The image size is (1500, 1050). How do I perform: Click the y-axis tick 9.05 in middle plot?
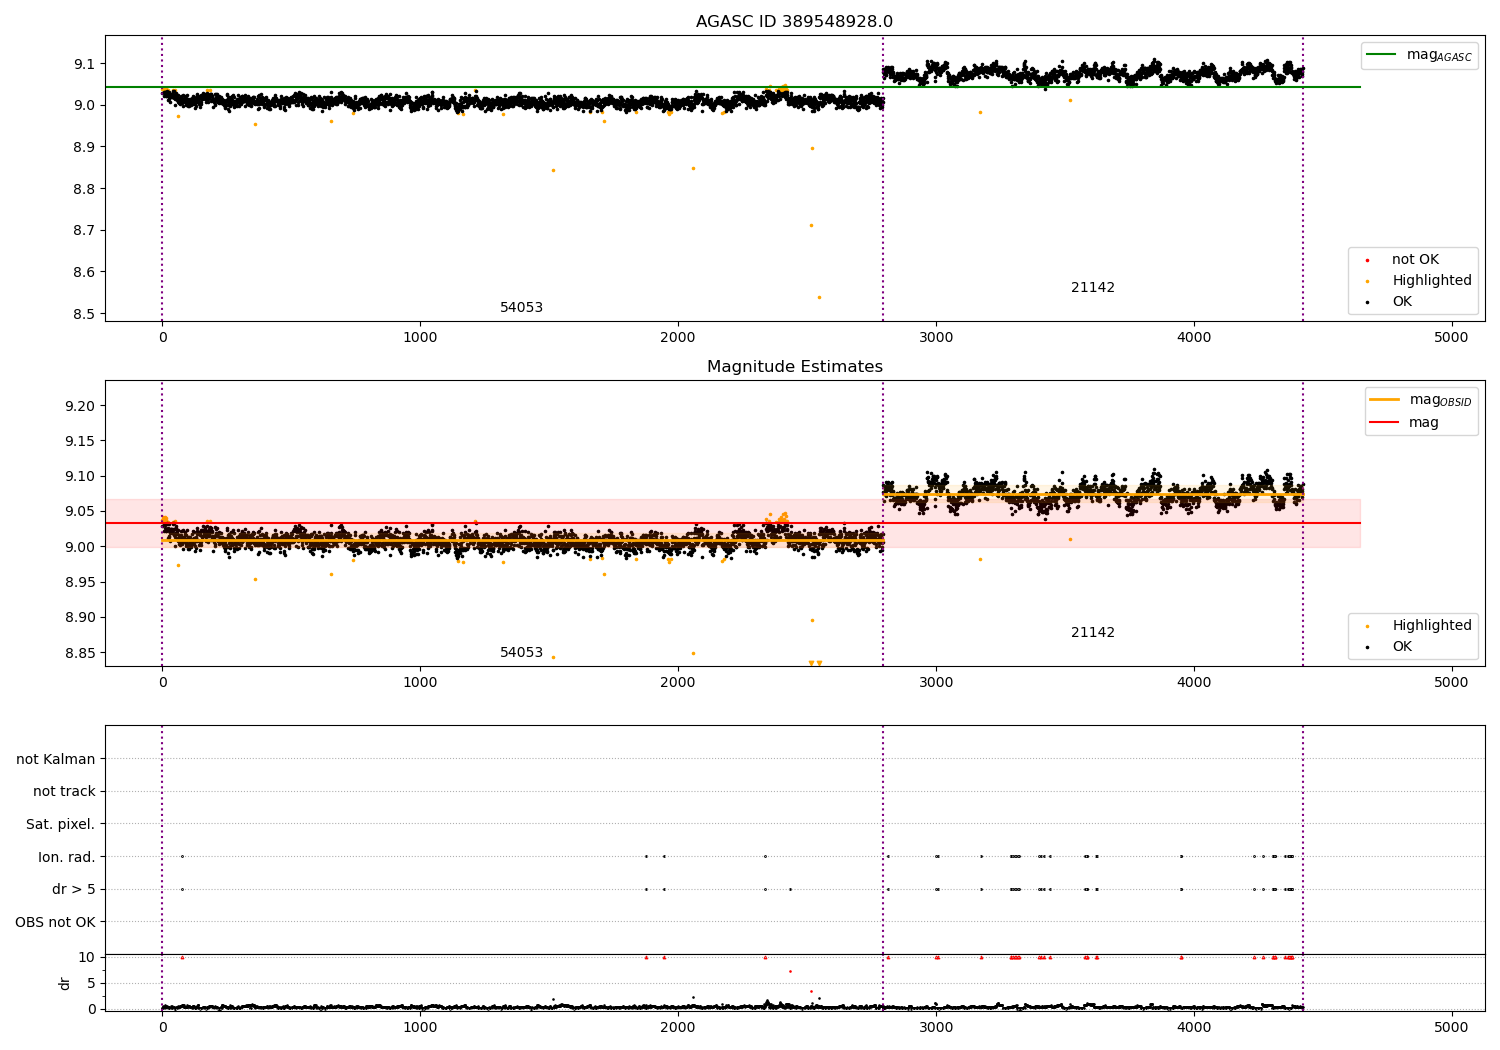click(80, 512)
